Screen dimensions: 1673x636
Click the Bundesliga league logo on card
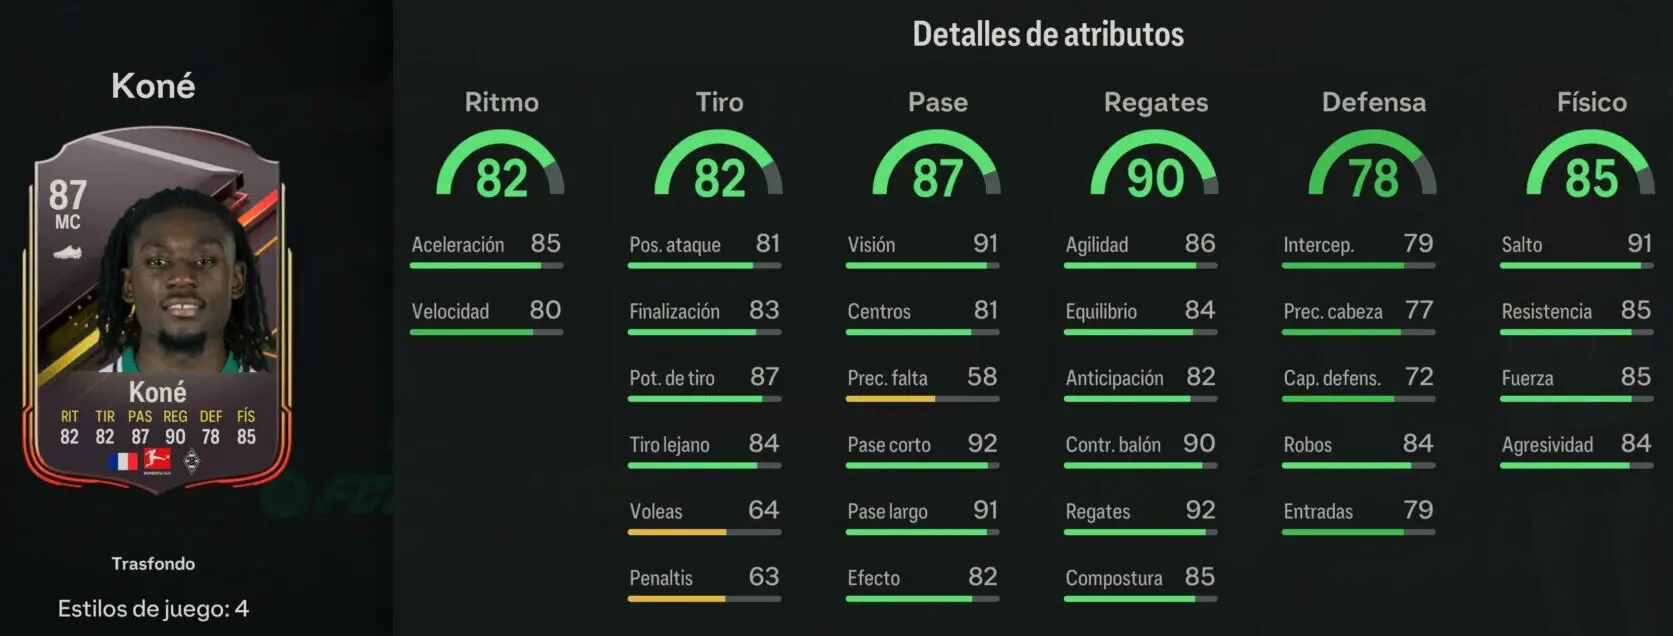coord(157,461)
